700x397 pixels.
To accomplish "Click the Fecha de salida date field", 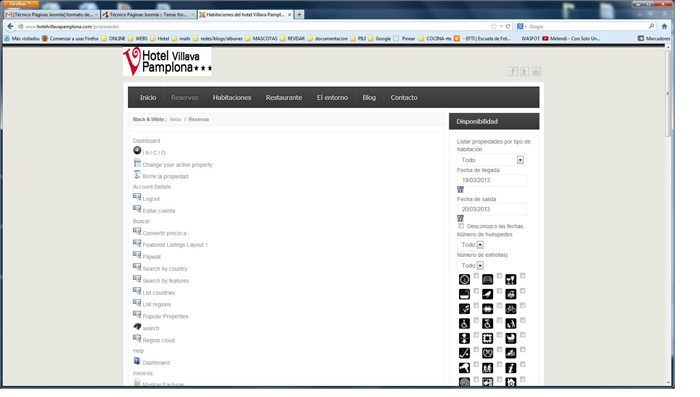I will (x=492, y=209).
